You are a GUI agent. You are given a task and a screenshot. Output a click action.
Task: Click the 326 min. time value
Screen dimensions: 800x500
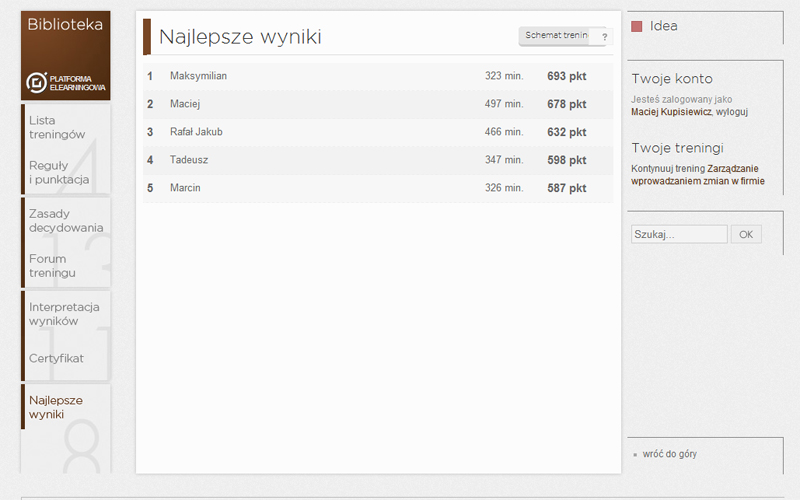coord(504,188)
